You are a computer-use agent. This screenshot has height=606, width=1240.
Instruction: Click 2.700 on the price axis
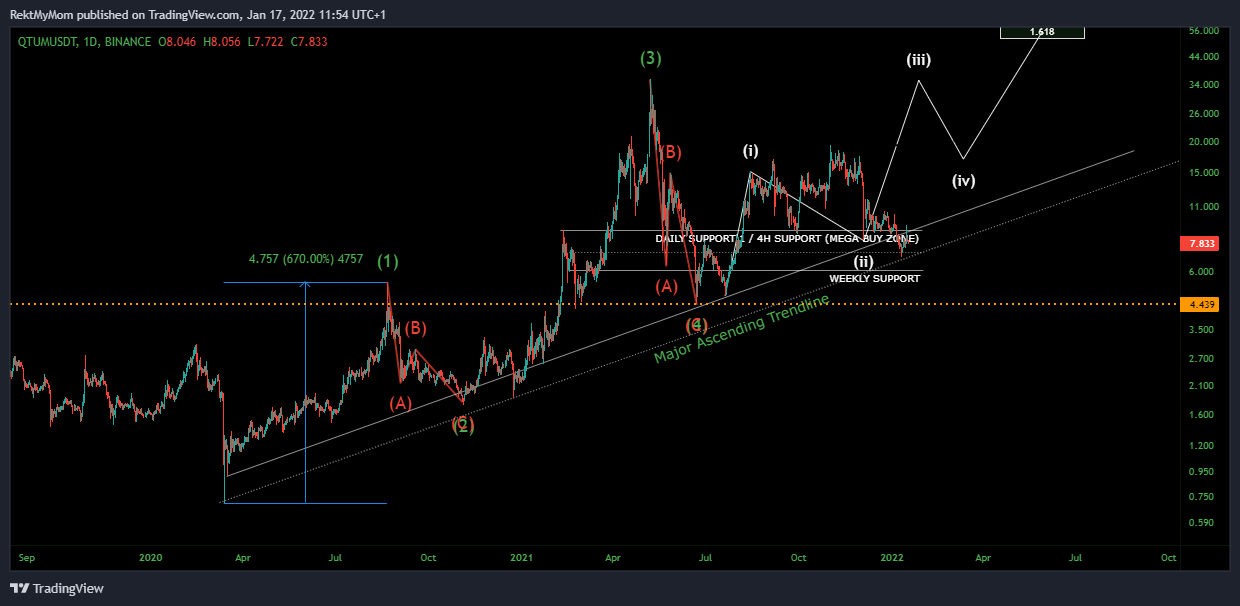(1203, 358)
